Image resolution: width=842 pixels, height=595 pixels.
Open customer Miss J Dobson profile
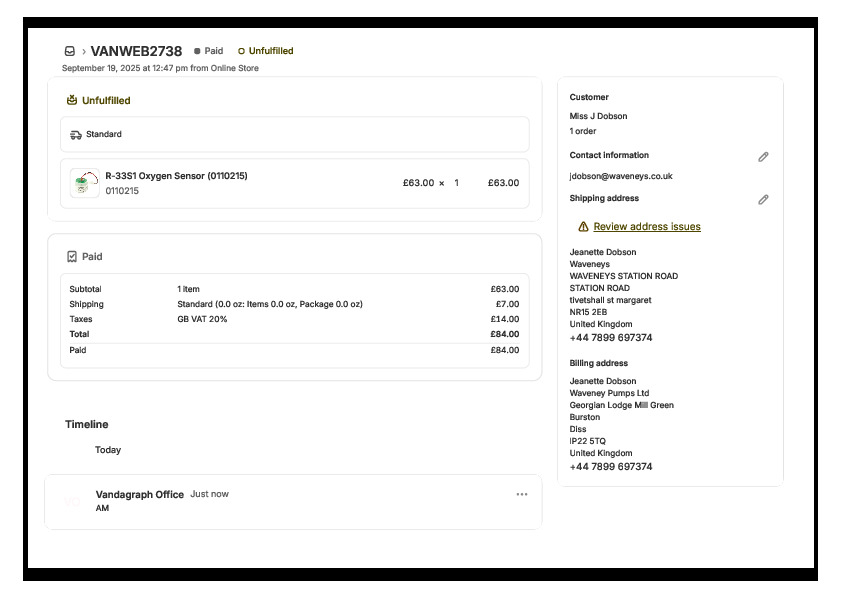[598, 116]
